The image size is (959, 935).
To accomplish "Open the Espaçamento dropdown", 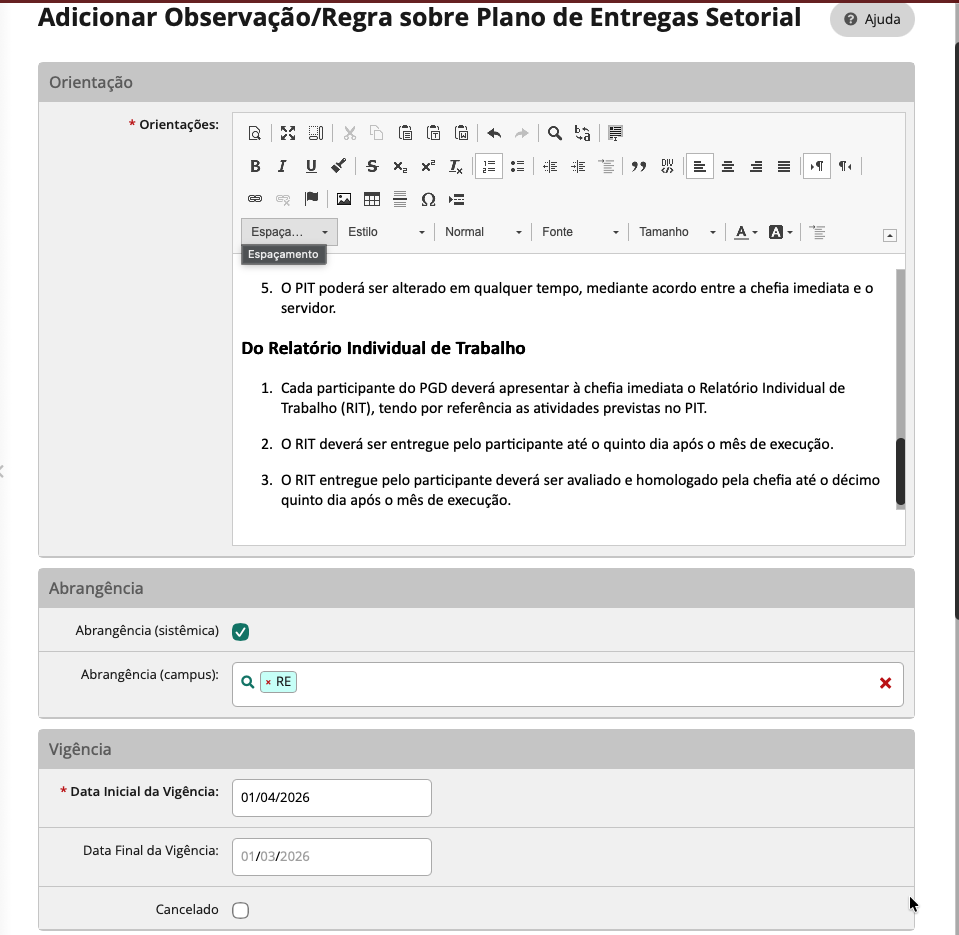I will tap(289, 232).
